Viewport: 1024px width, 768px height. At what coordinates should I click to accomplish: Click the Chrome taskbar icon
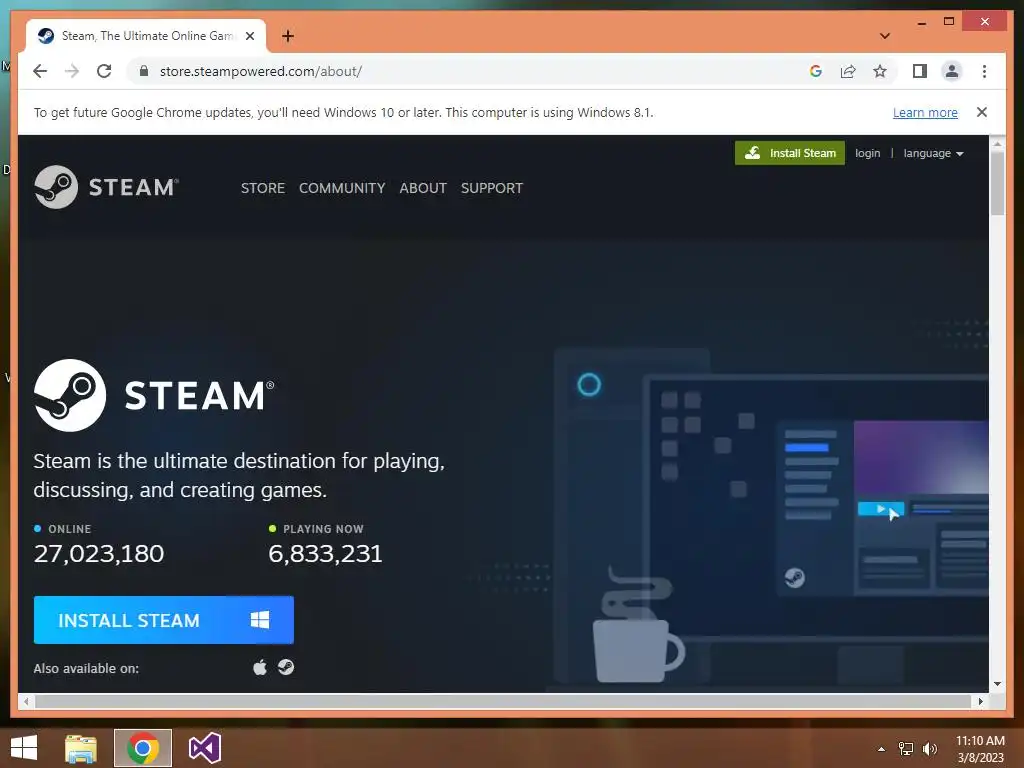click(143, 748)
